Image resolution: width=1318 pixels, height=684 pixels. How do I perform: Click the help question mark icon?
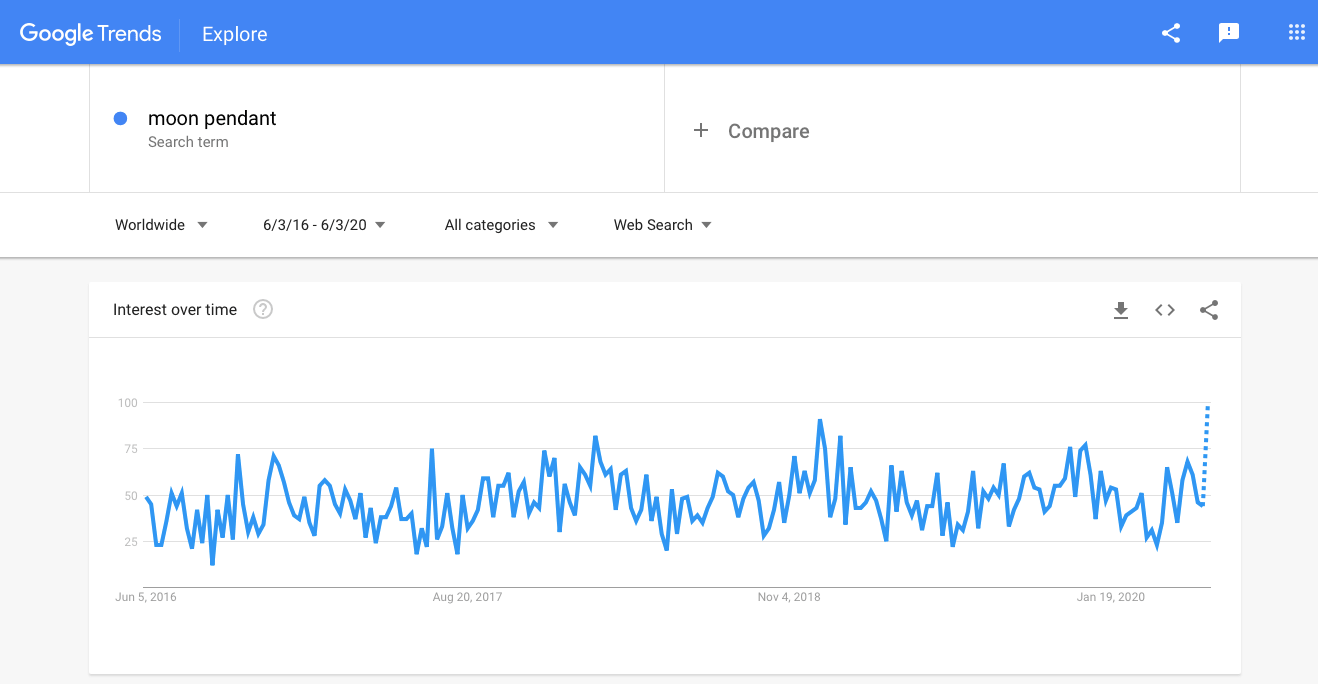[x=263, y=310]
